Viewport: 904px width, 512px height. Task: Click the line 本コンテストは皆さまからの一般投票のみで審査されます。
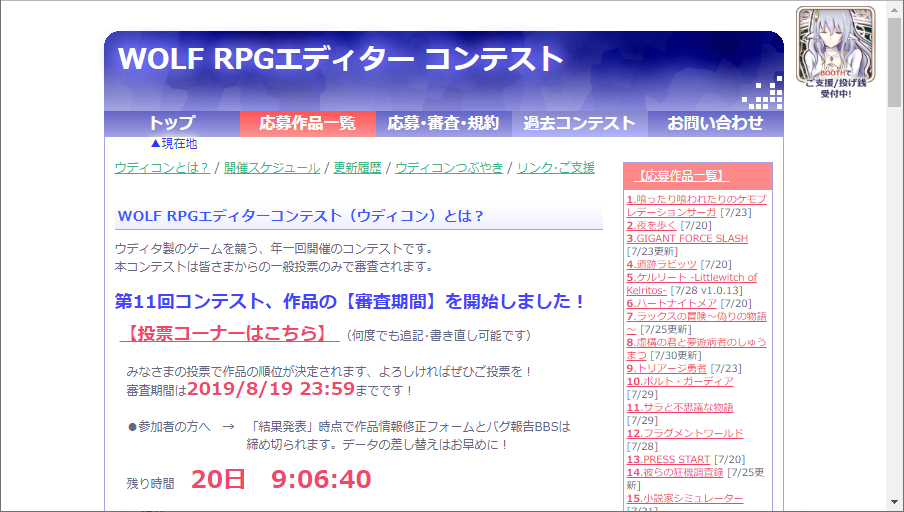click(274, 267)
